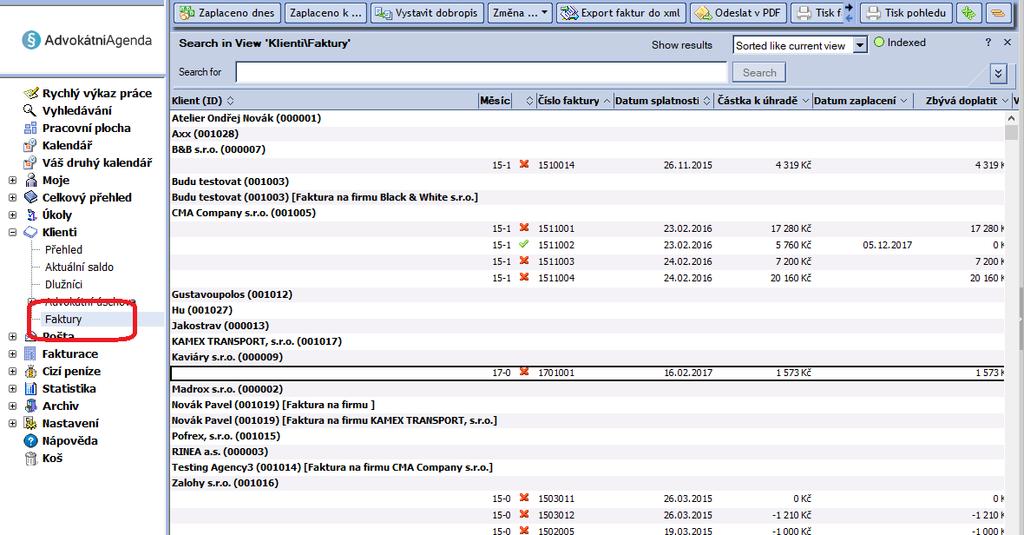The image size is (1024, 535).
Task: Click the Indexed green indicator
Action: tap(879, 42)
